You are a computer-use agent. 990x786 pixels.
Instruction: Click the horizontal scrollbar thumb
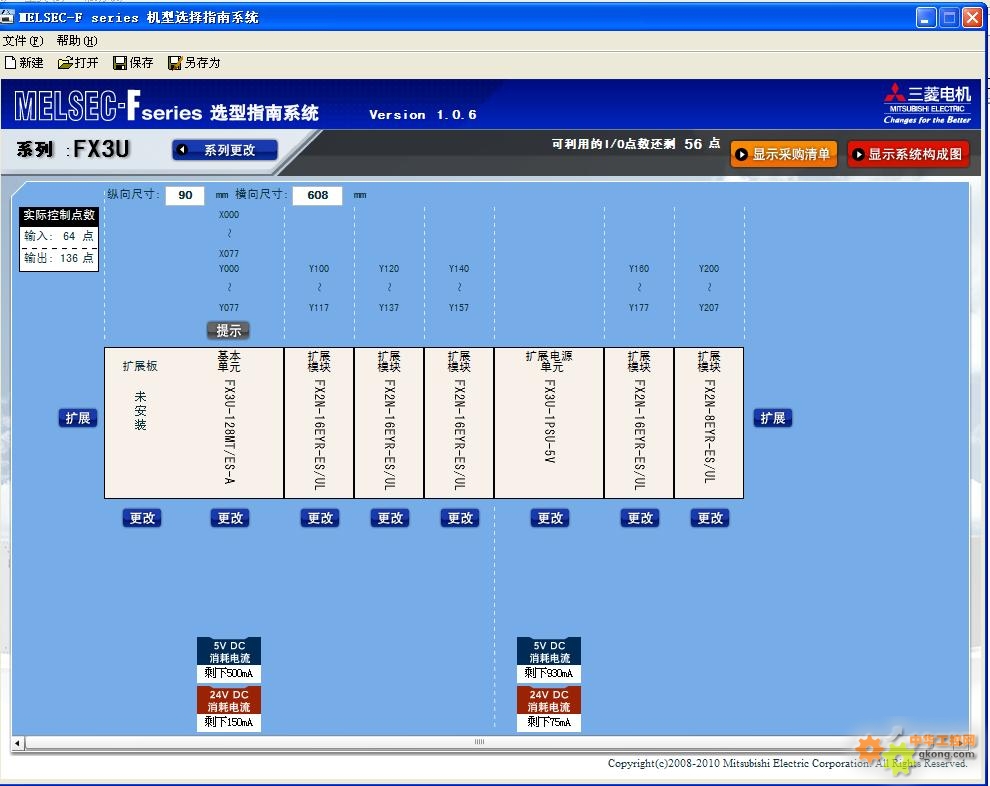[479, 742]
